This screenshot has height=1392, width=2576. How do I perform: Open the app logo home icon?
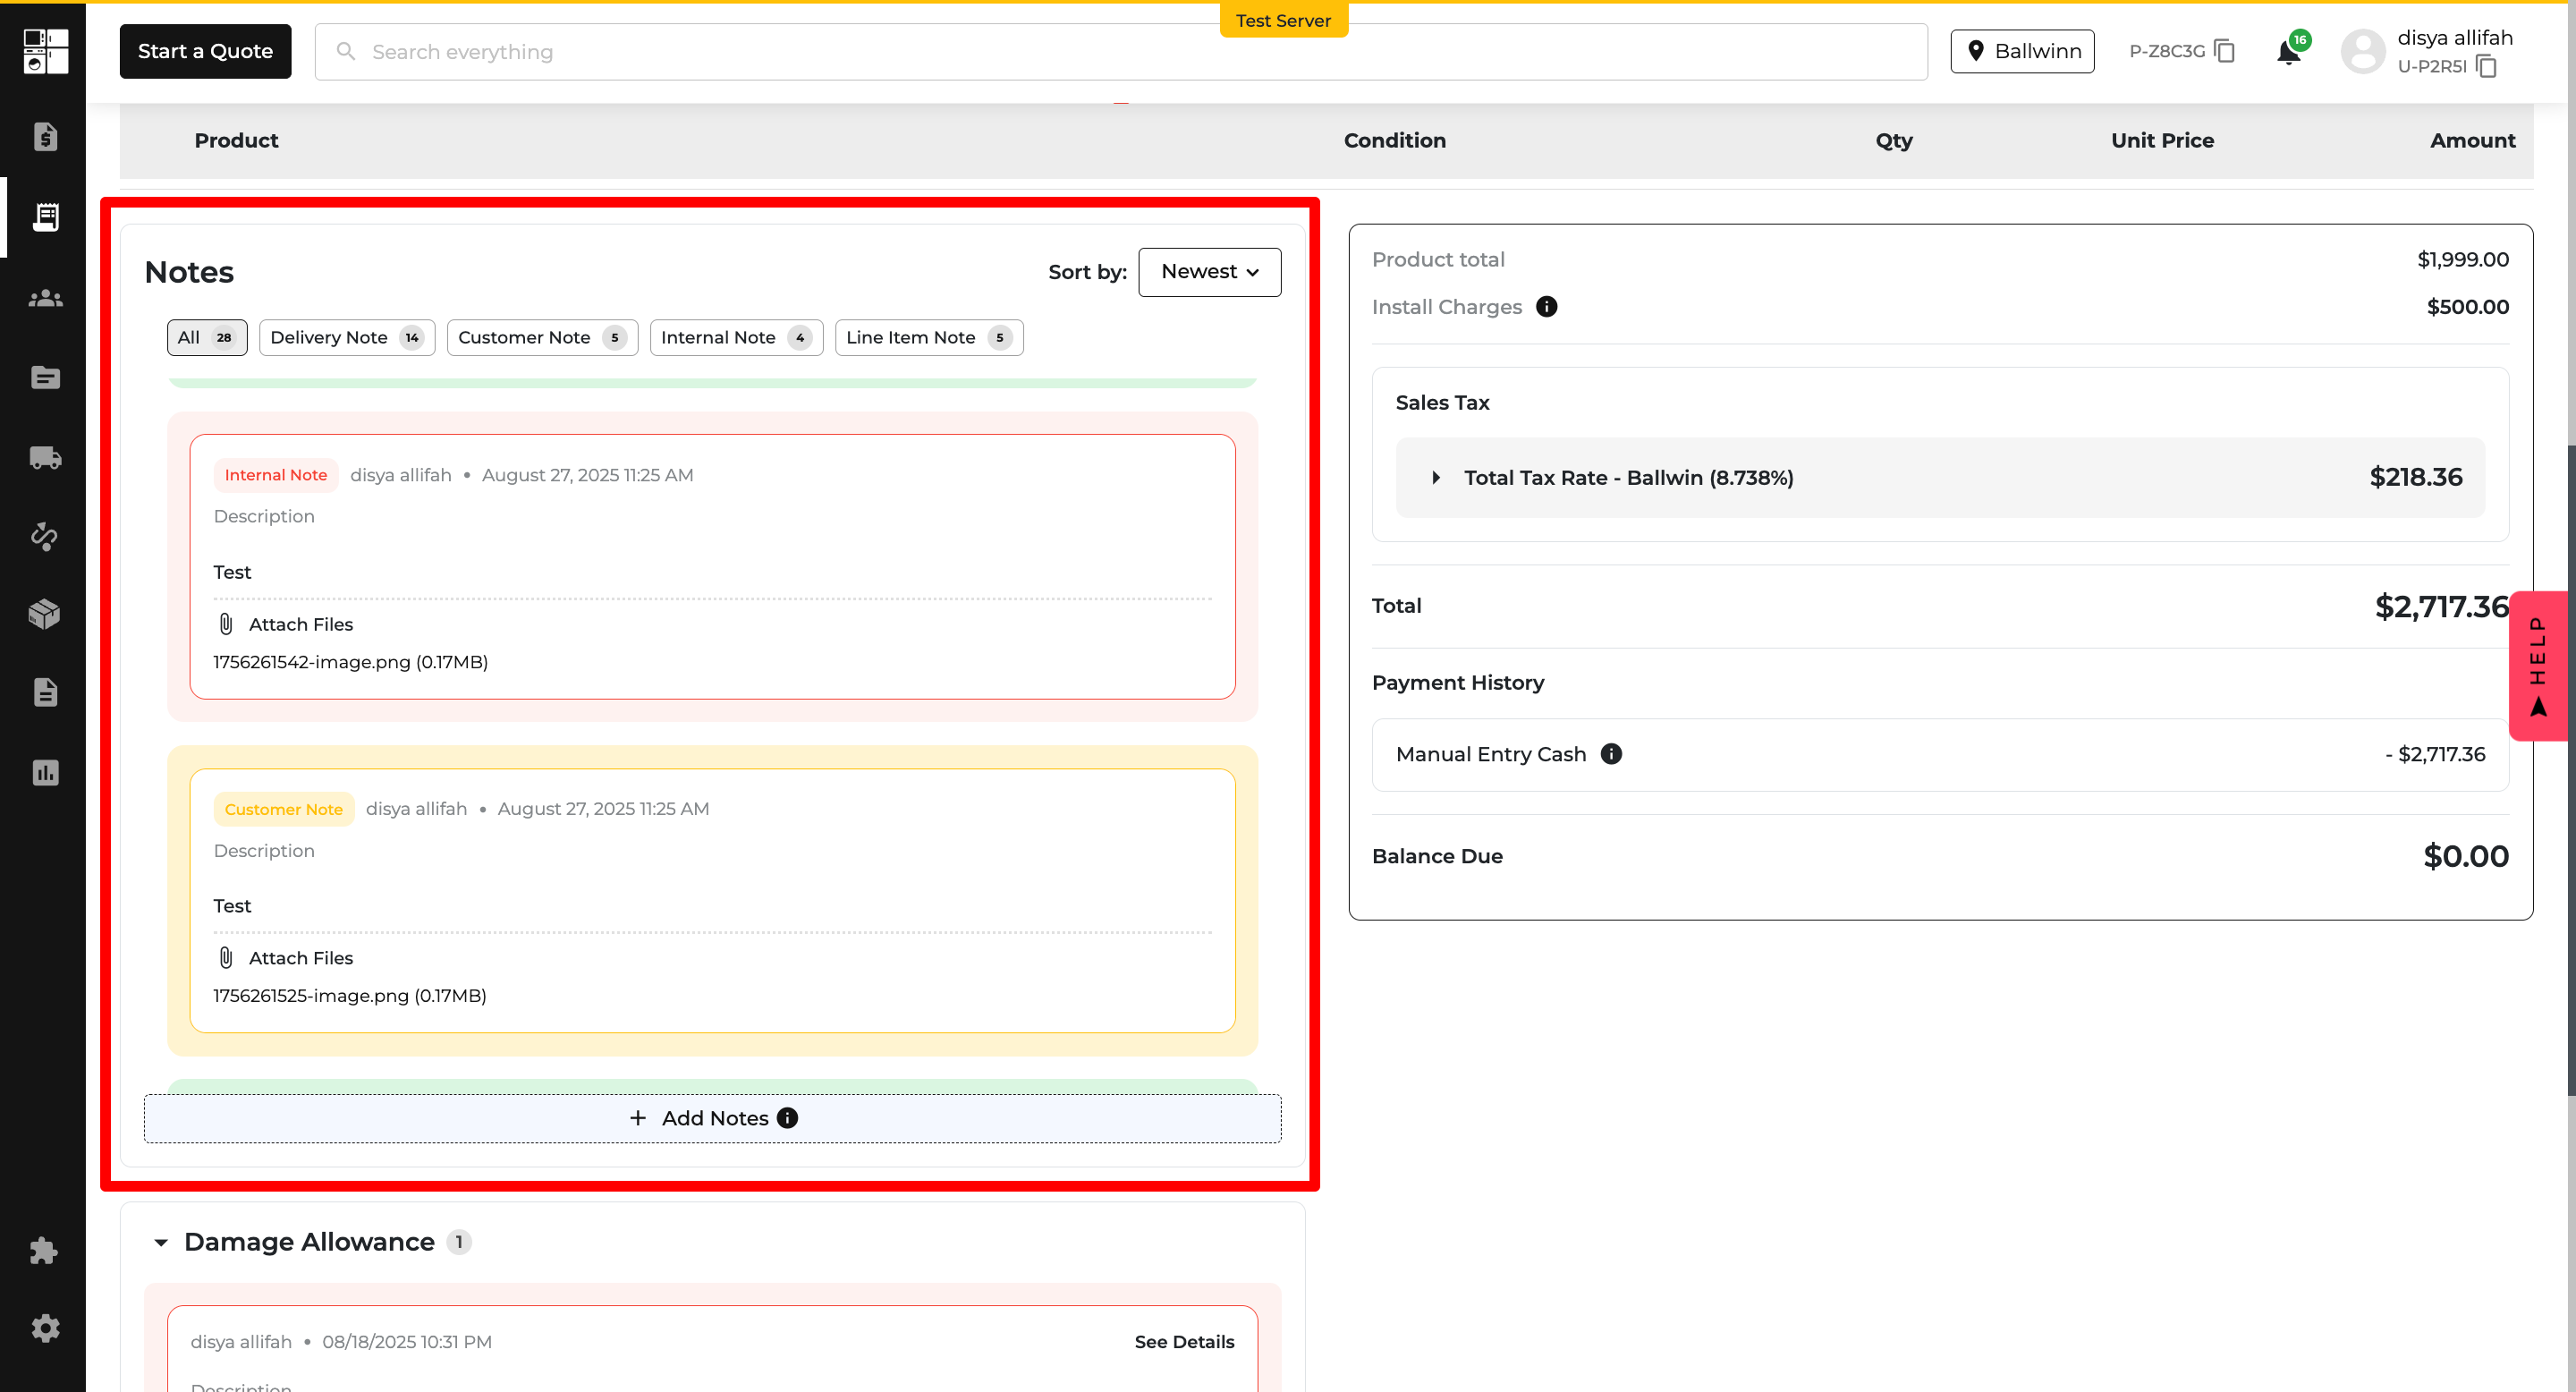46,51
